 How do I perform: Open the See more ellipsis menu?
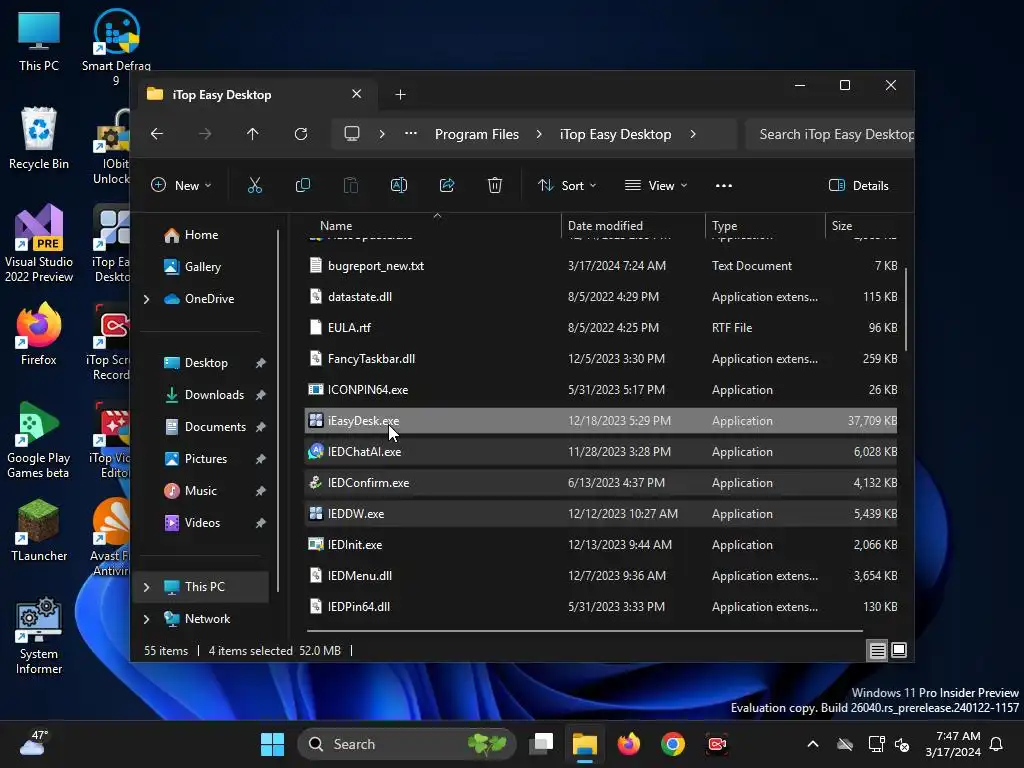click(x=724, y=185)
